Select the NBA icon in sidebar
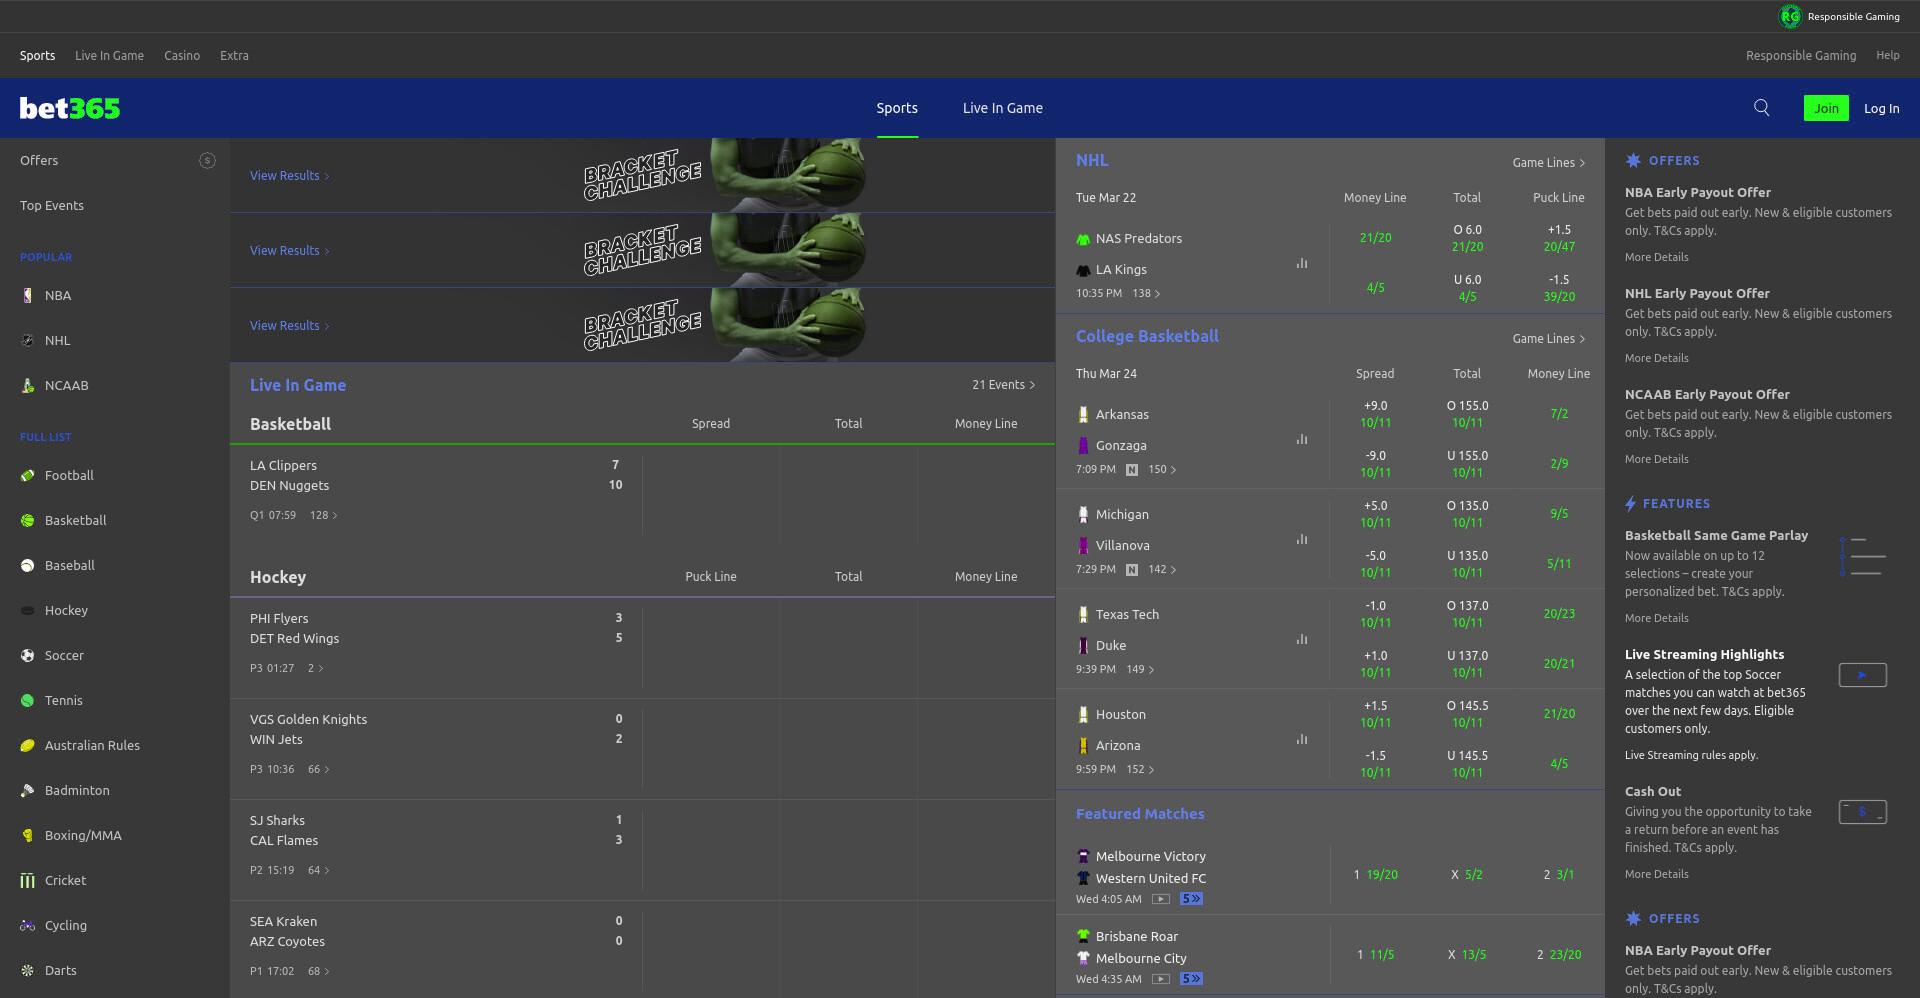Viewport: 1920px width, 998px height. click(28, 296)
